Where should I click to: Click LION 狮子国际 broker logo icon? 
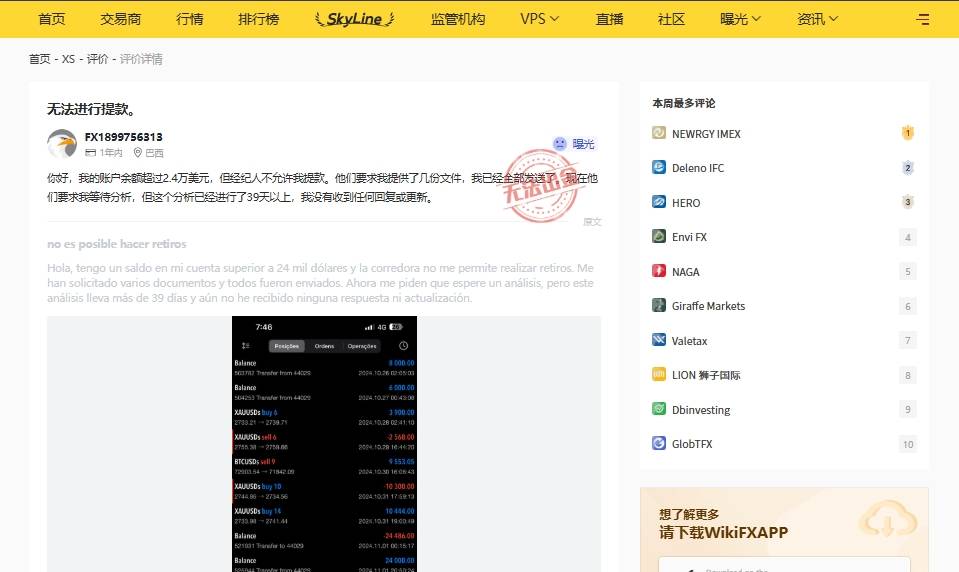659,374
